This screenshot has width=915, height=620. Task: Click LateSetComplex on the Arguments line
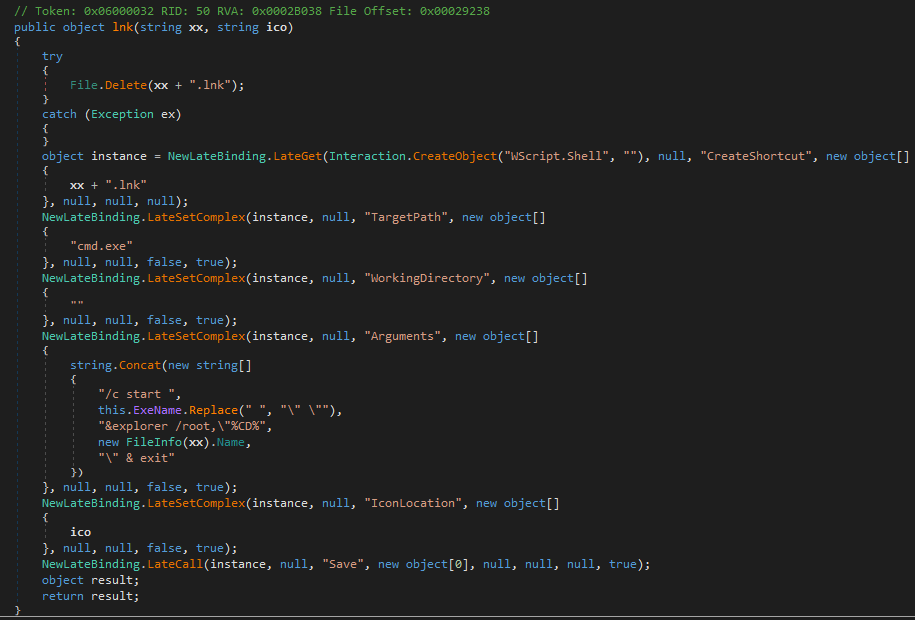tap(196, 336)
